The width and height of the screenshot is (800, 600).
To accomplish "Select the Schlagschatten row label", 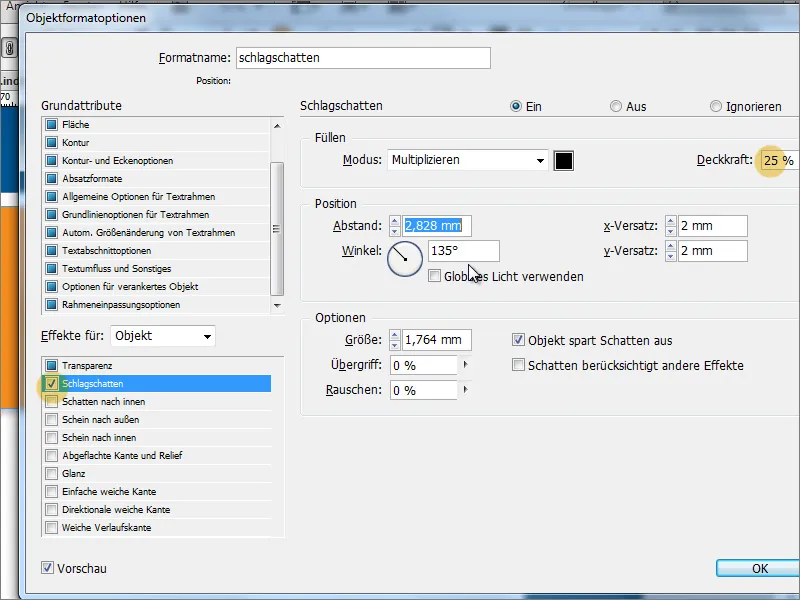I will click(93, 384).
